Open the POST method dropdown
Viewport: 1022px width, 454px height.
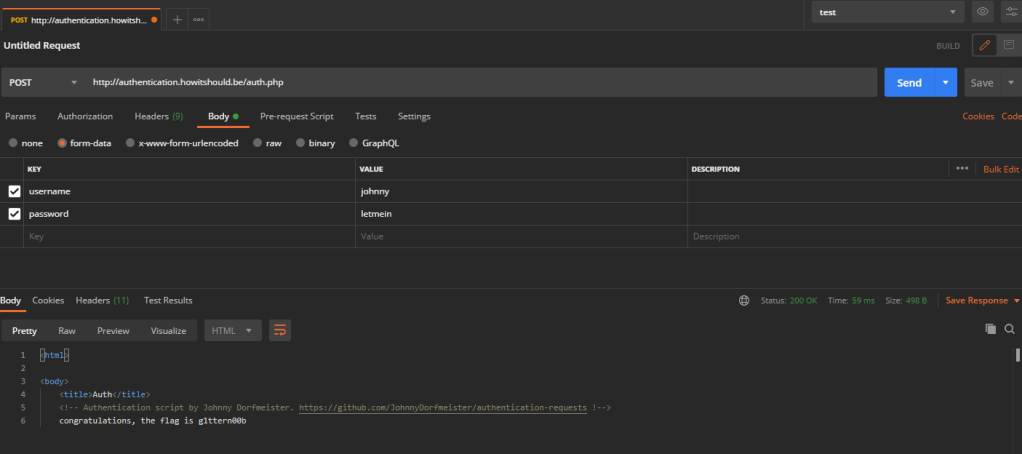(x=42, y=82)
